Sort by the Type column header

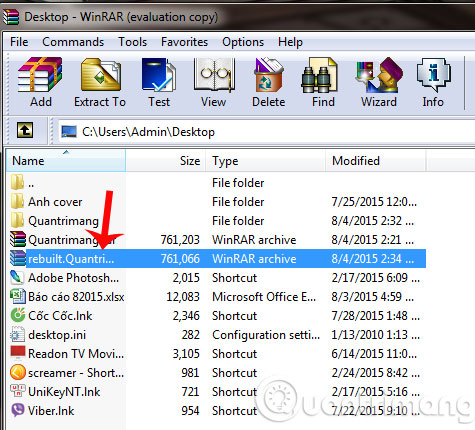266,161
